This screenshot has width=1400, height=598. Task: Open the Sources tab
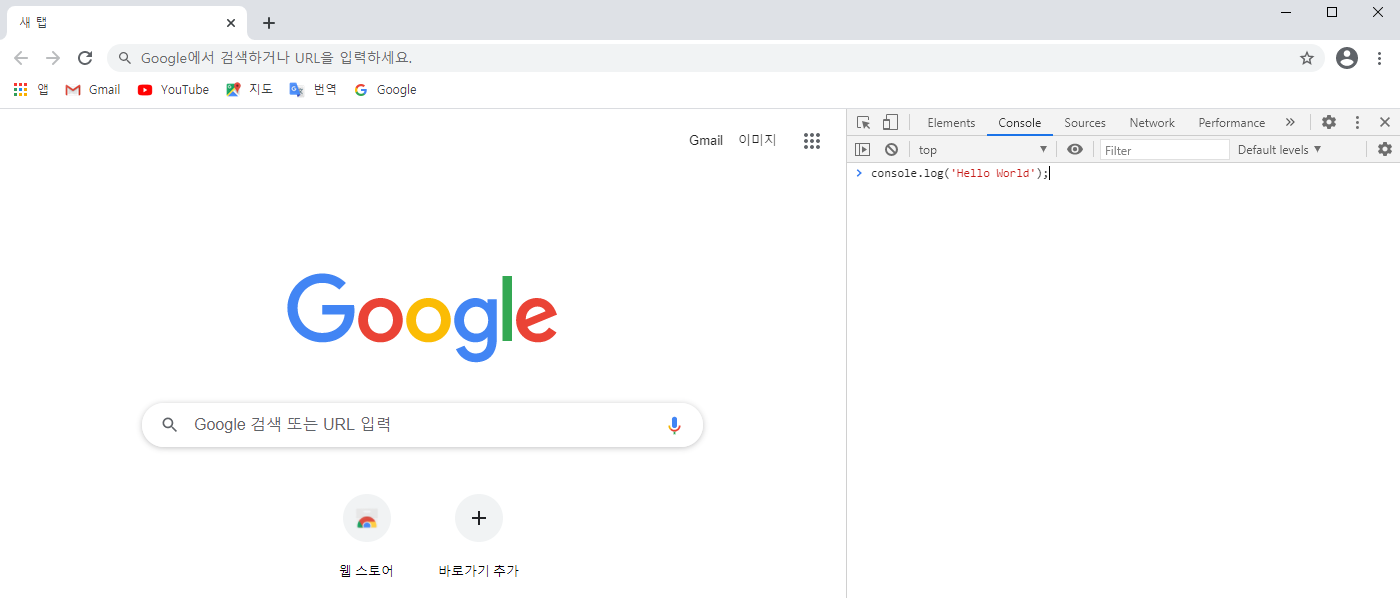pos(1085,122)
